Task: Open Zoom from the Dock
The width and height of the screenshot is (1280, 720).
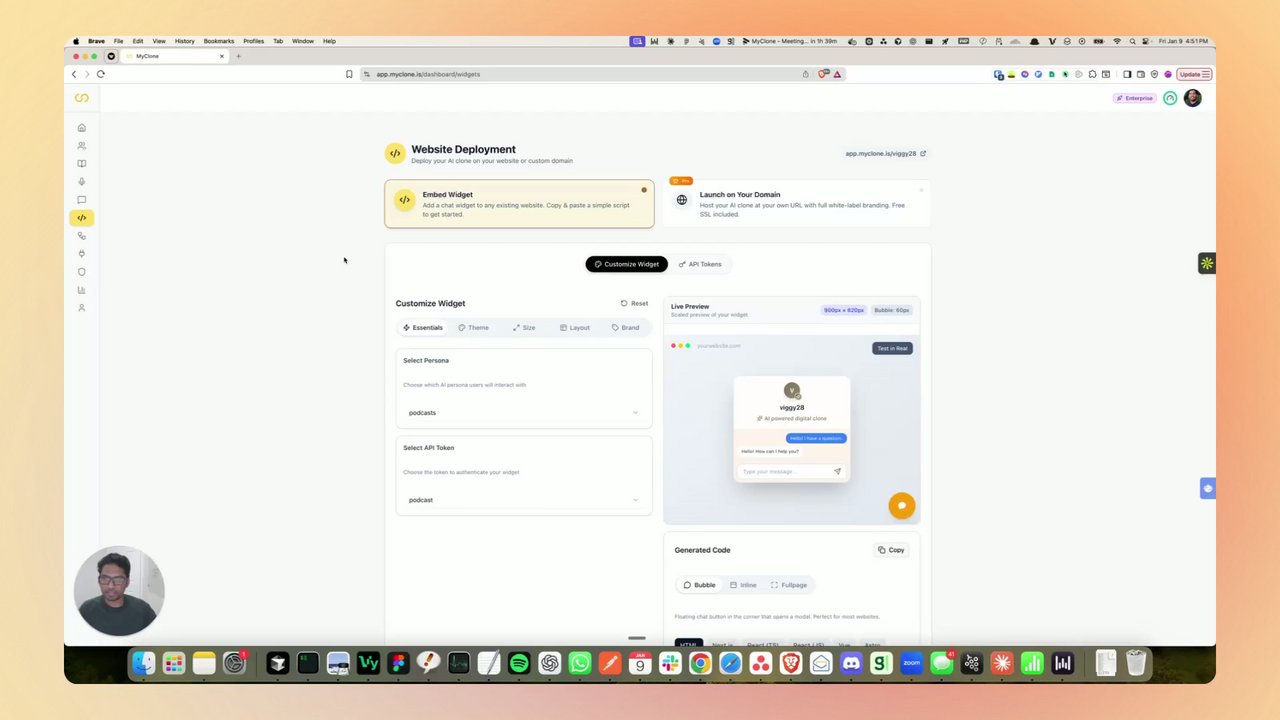Action: [911, 663]
